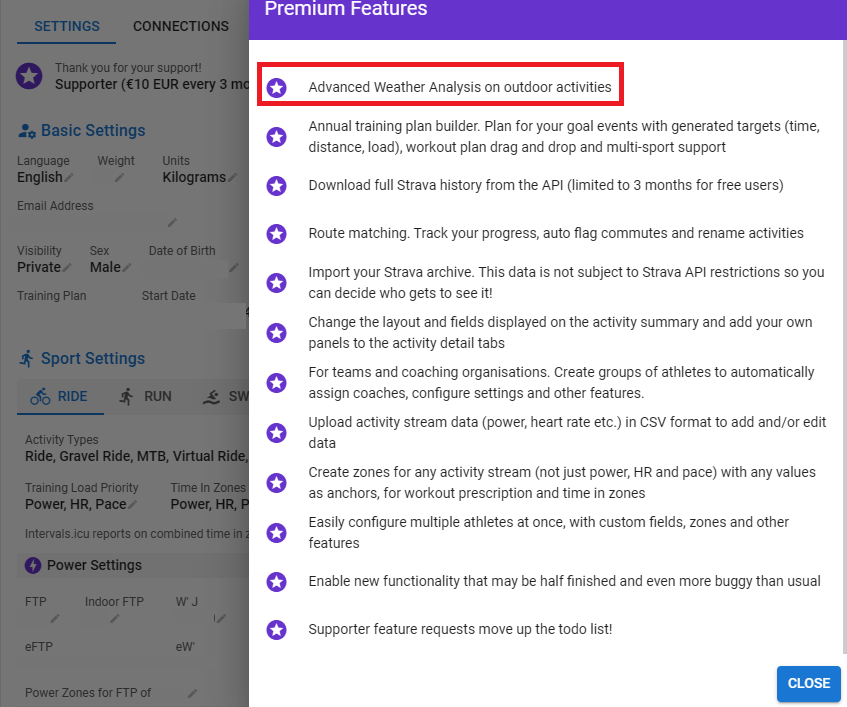
Task: Click the star icon beside Download full Strava history
Action: pyautogui.click(x=277, y=186)
